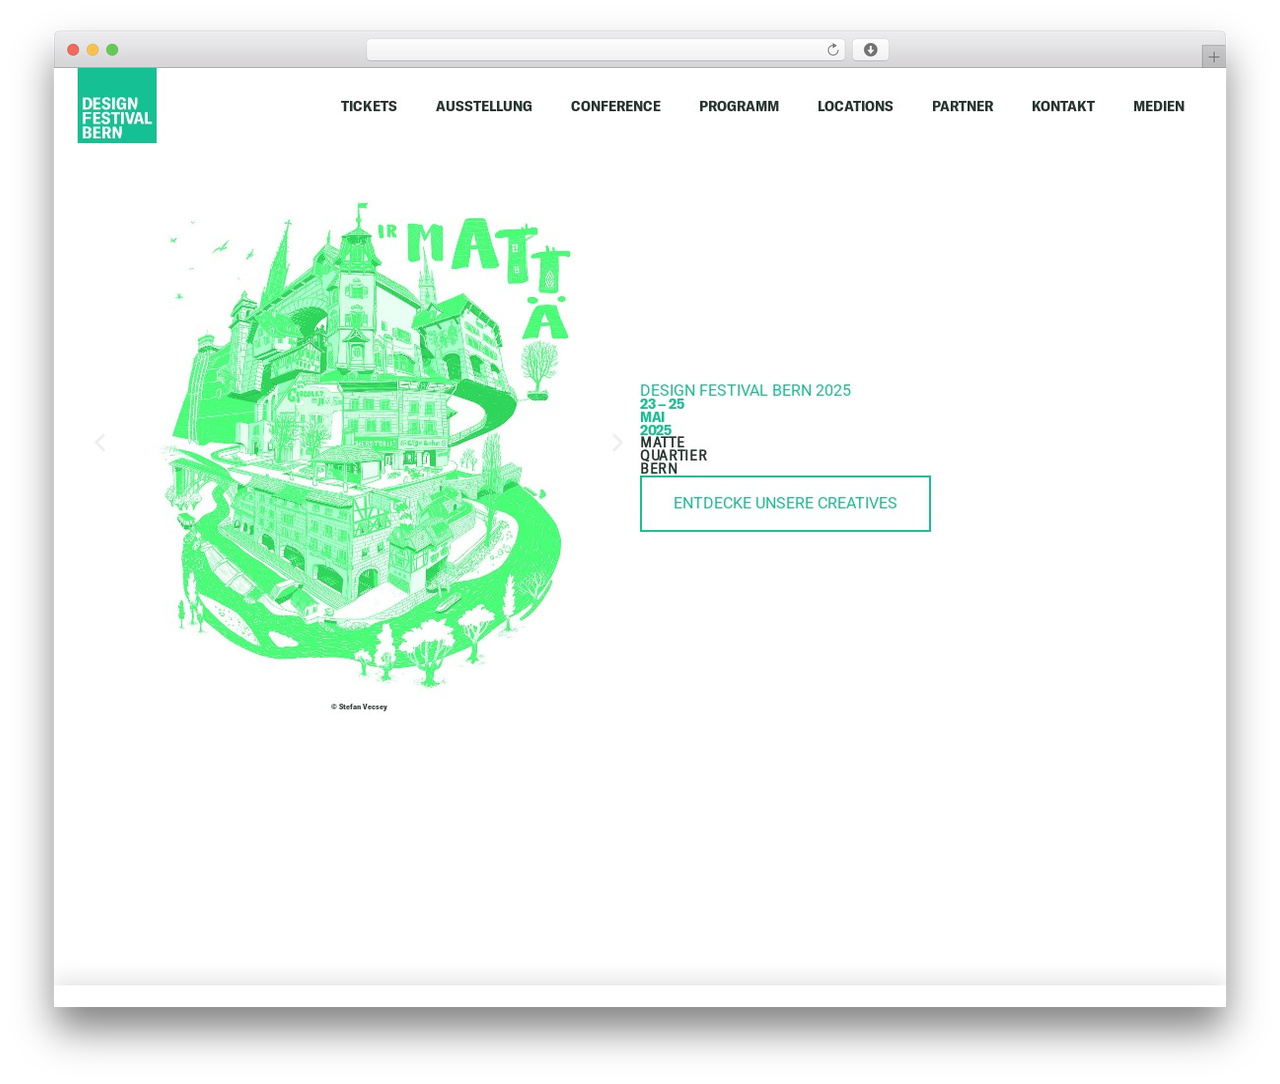Open Locations from the top menu
The image size is (1280, 1084).
[x=855, y=106]
